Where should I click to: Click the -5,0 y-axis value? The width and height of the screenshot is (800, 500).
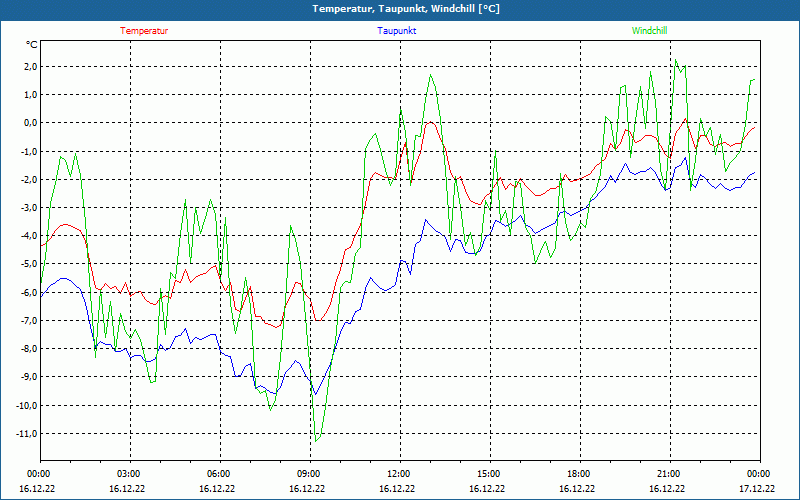(x=29, y=264)
